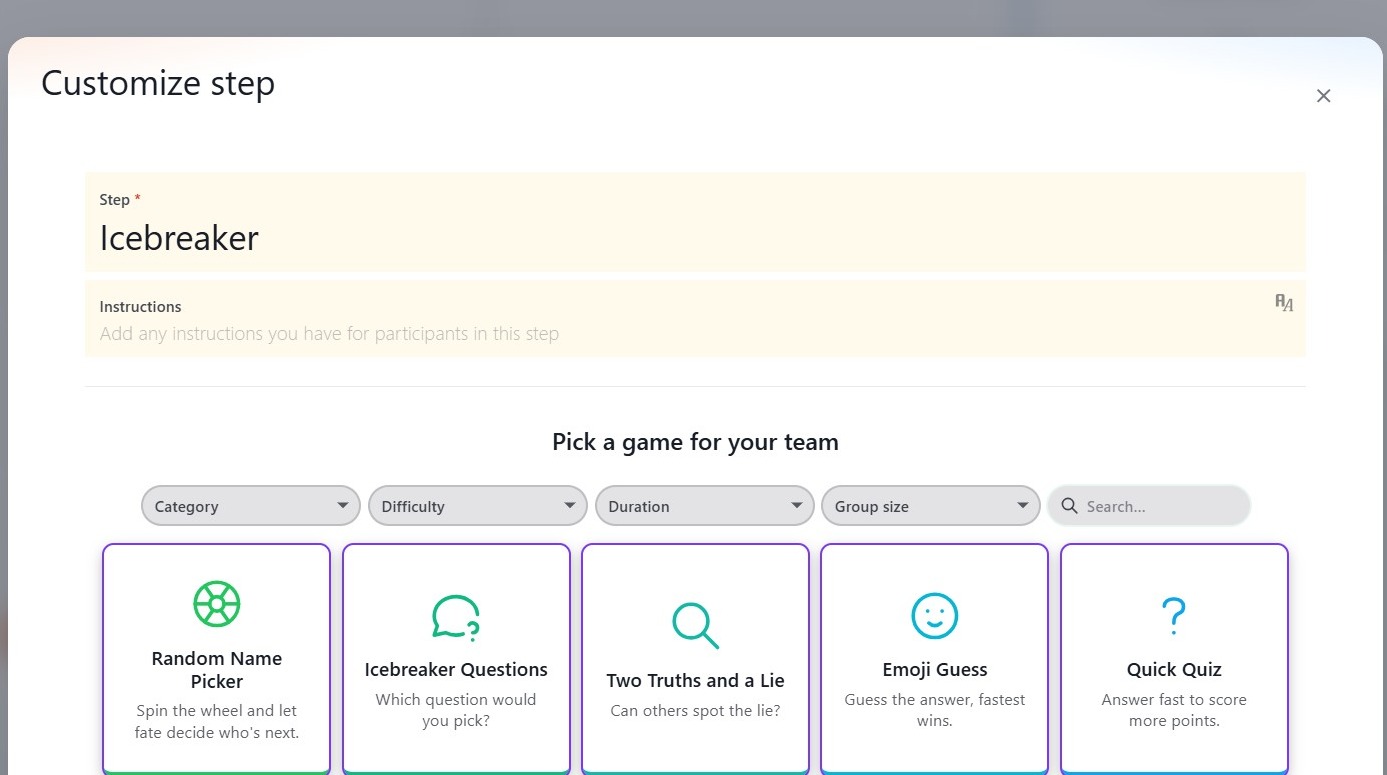Click the 'Step' field label
The height and width of the screenshot is (775, 1387).
click(115, 200)
